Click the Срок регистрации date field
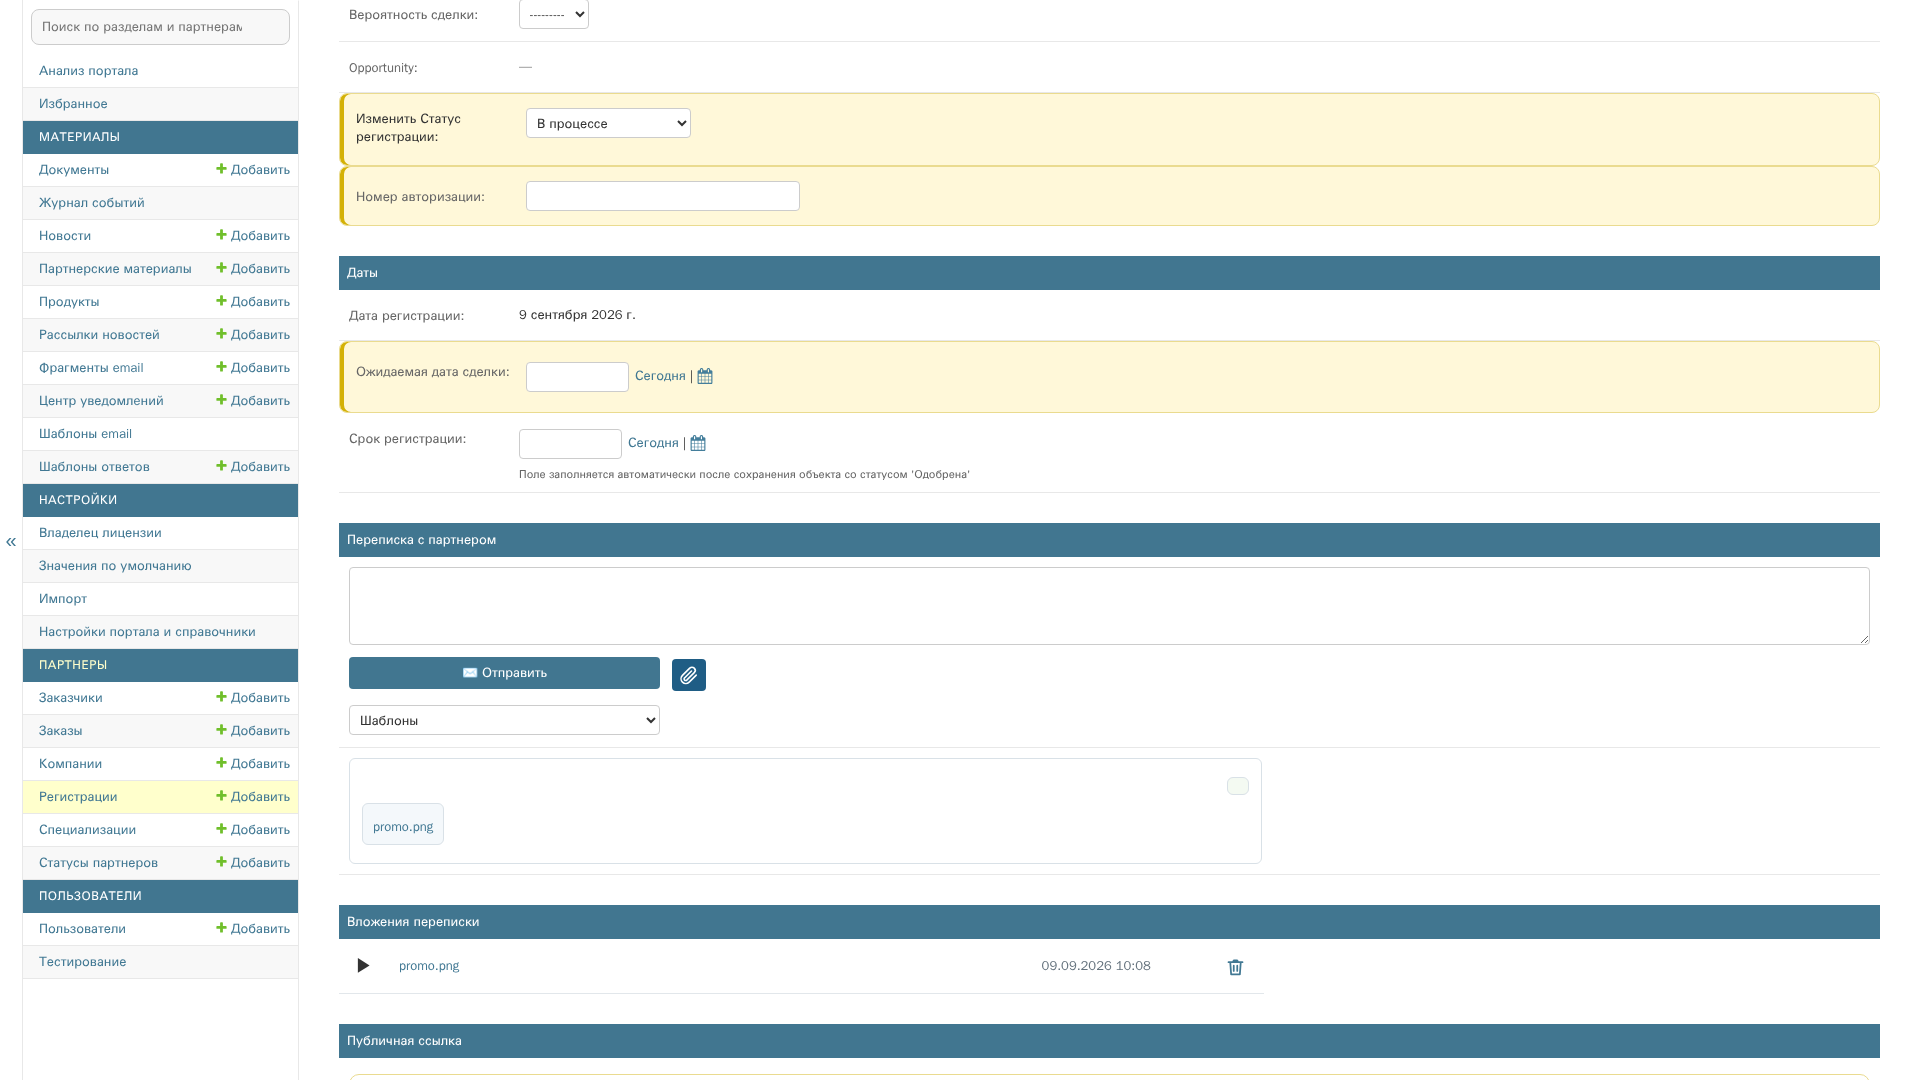Screen dimensions: 1920x1080 (x=570, y=444)
